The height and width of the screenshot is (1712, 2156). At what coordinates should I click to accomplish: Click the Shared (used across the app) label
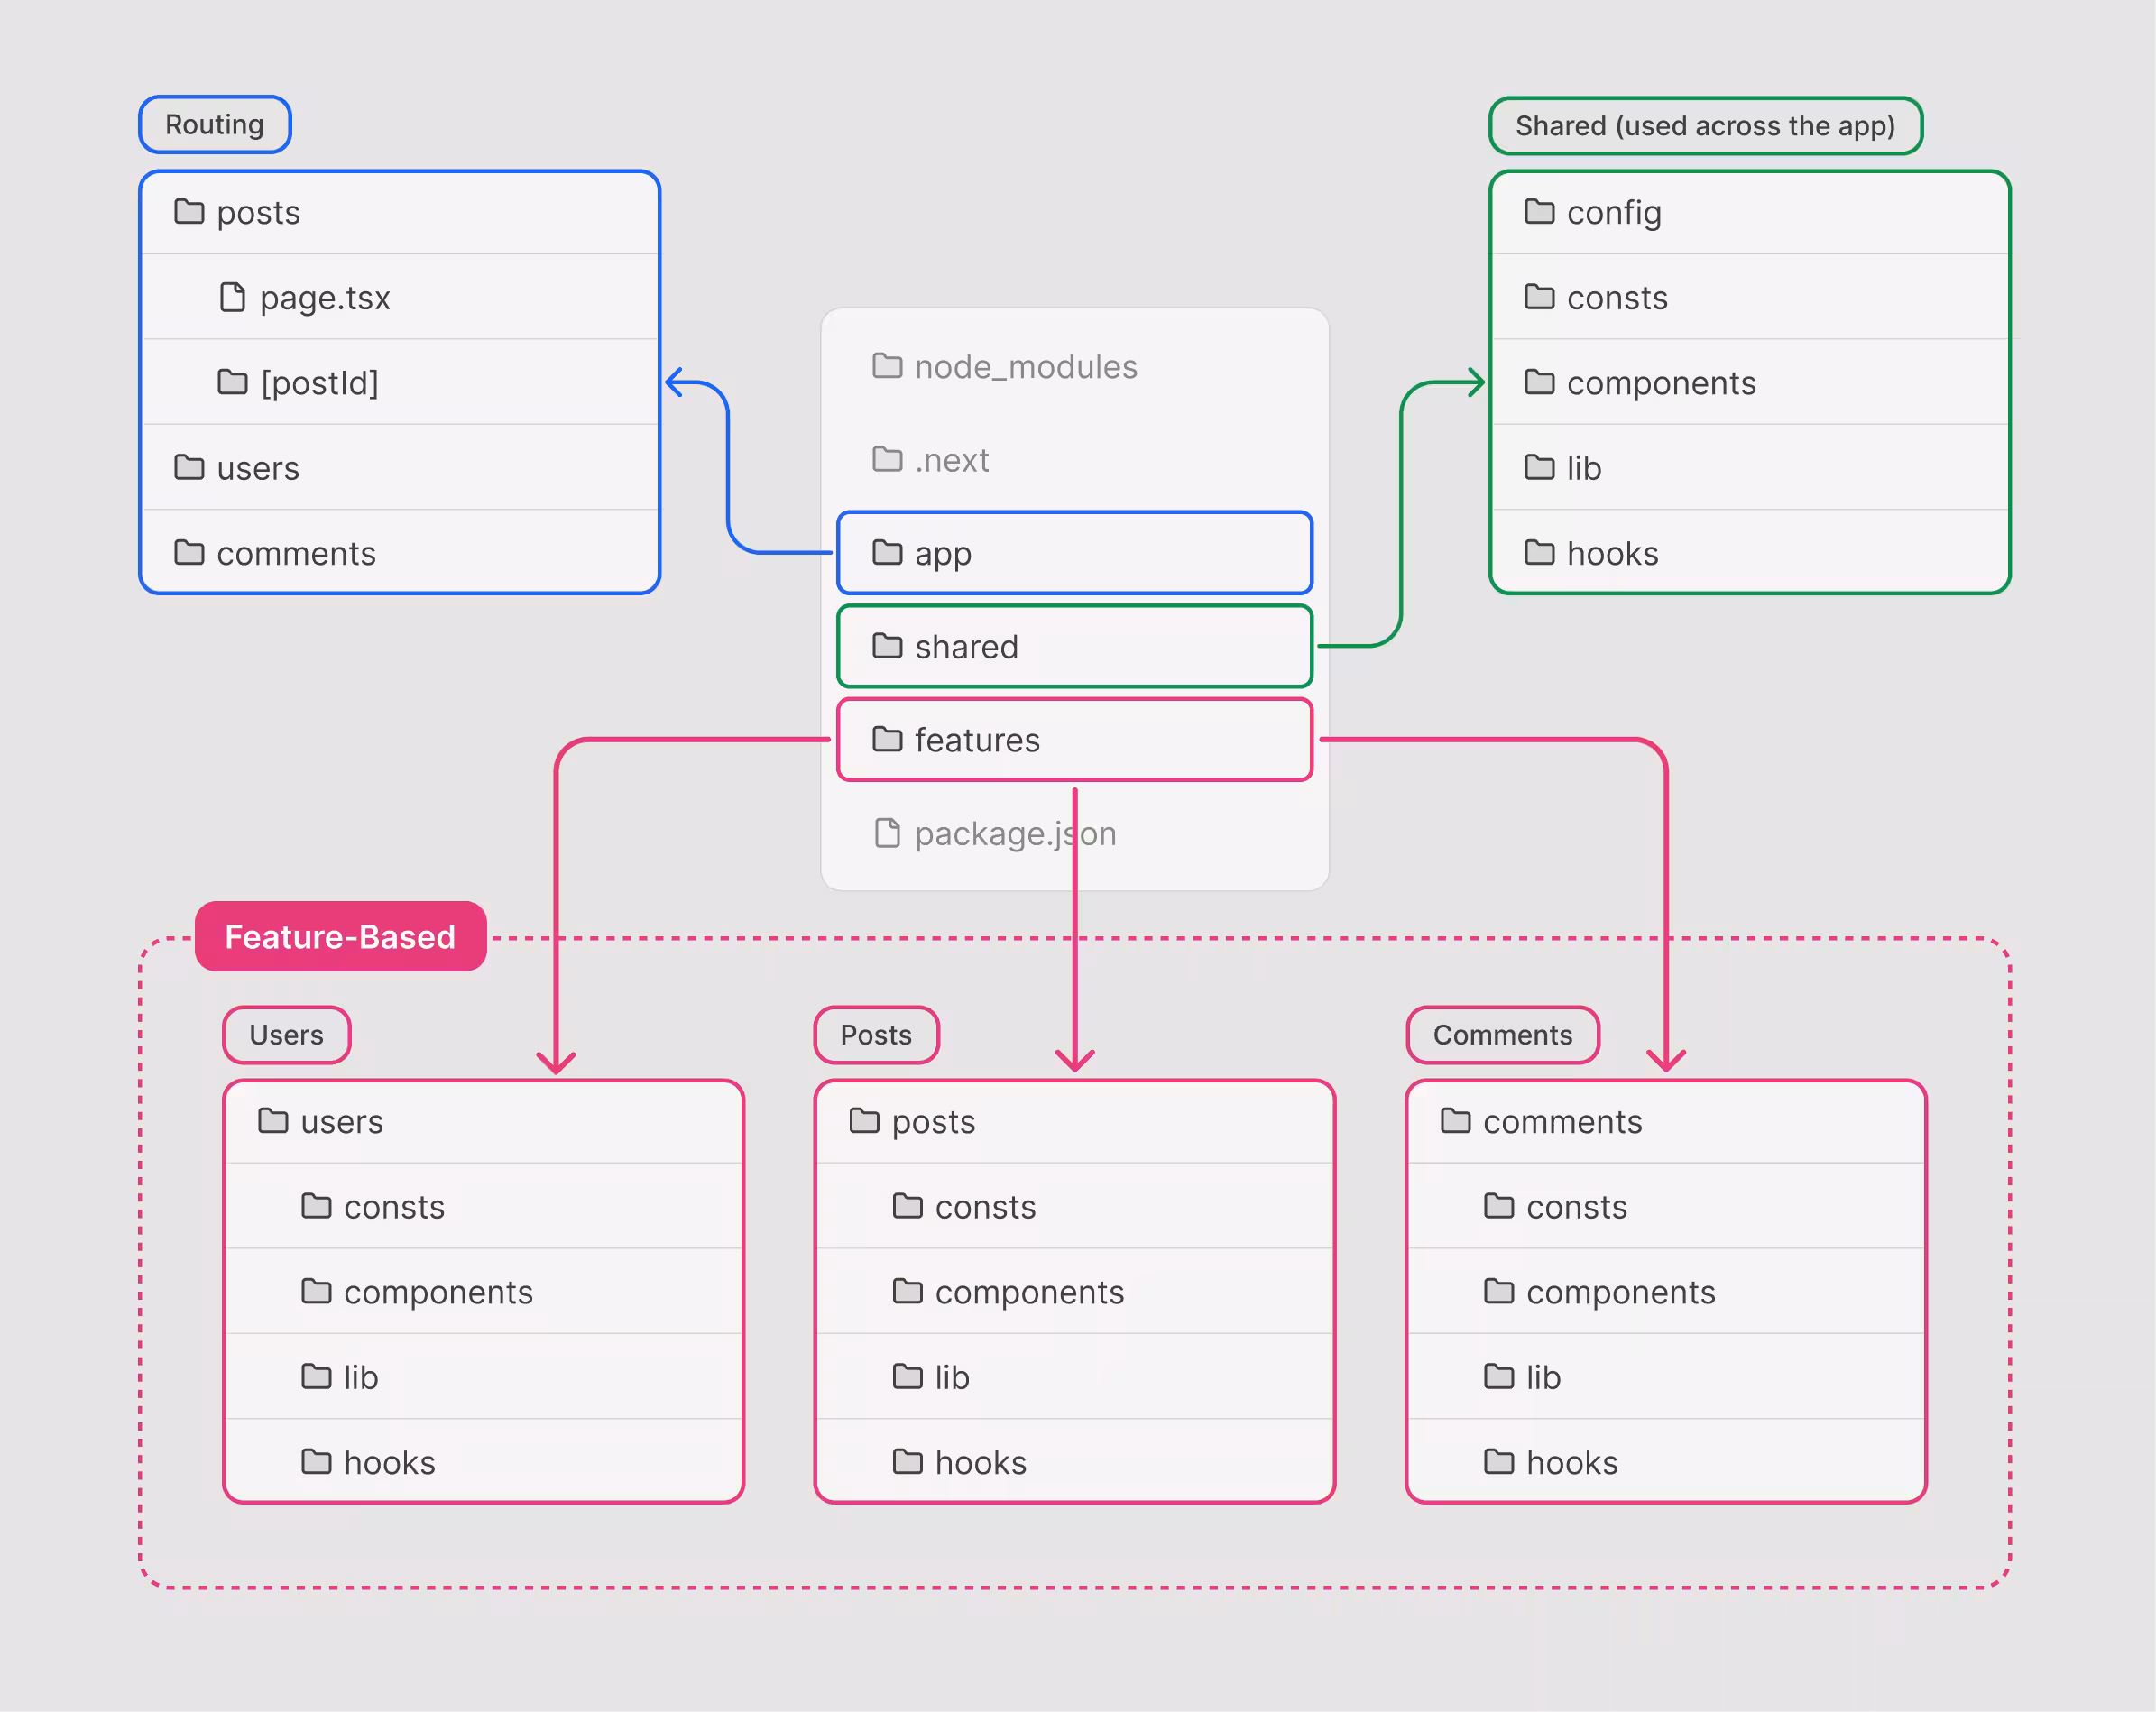pyautogui.click(x=1704, y=126)
